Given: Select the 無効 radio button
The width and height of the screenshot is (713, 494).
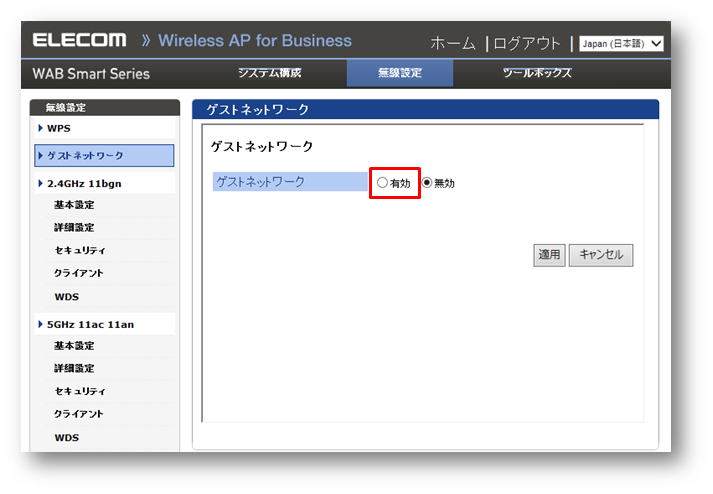Looking at the screenshot, I should point(427,183).
